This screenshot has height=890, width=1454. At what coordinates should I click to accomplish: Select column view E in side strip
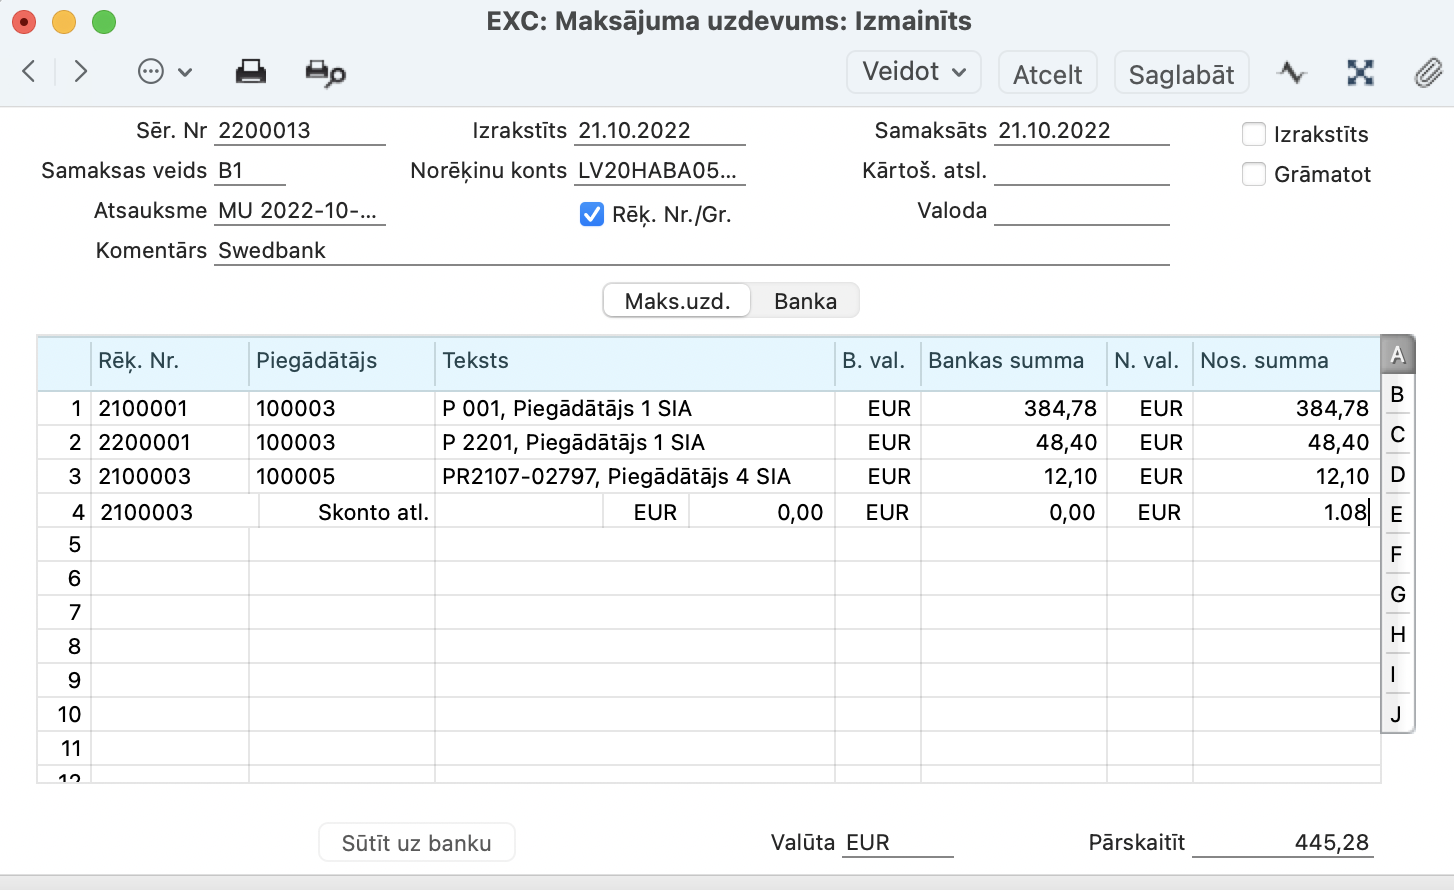coord(1397,514)
